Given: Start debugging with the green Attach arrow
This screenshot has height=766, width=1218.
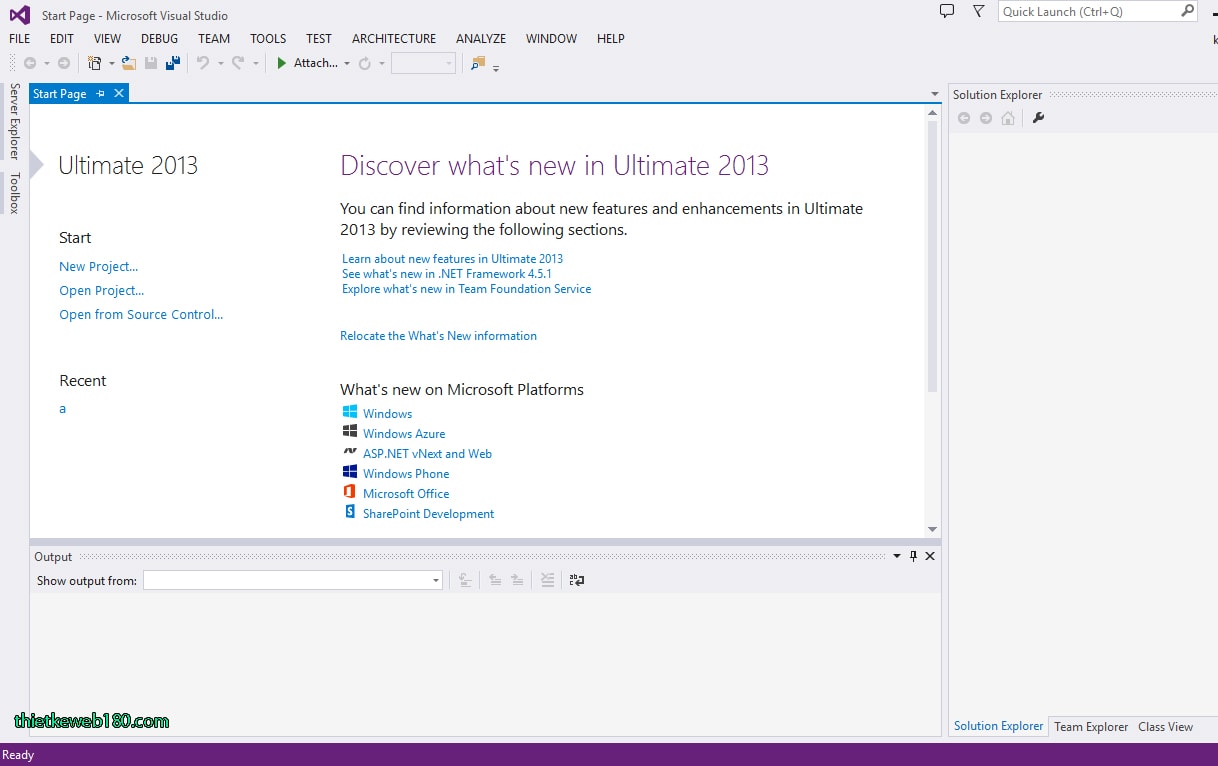Looking at the screenshot, I should point(282,62).
